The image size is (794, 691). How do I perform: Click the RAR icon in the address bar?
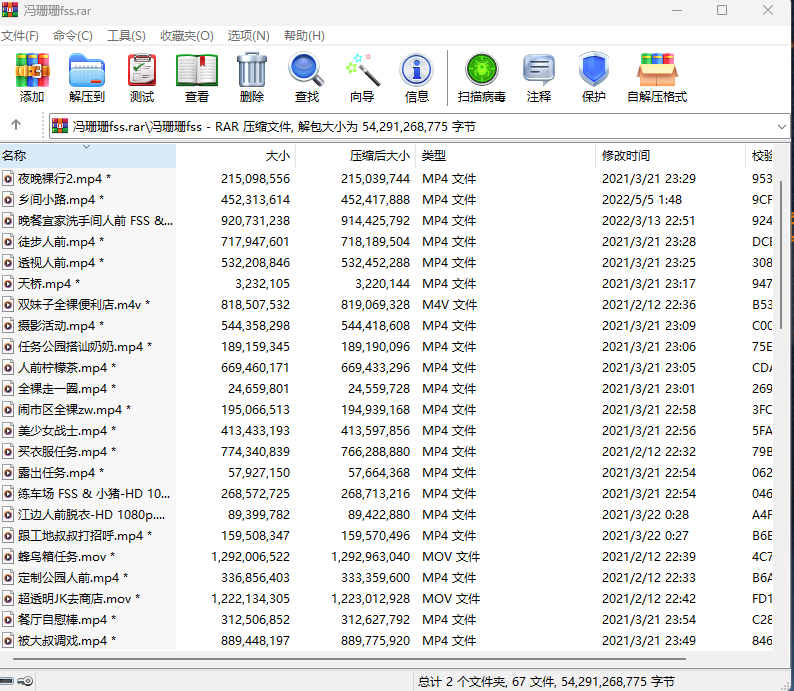click(x=60, y=126)
